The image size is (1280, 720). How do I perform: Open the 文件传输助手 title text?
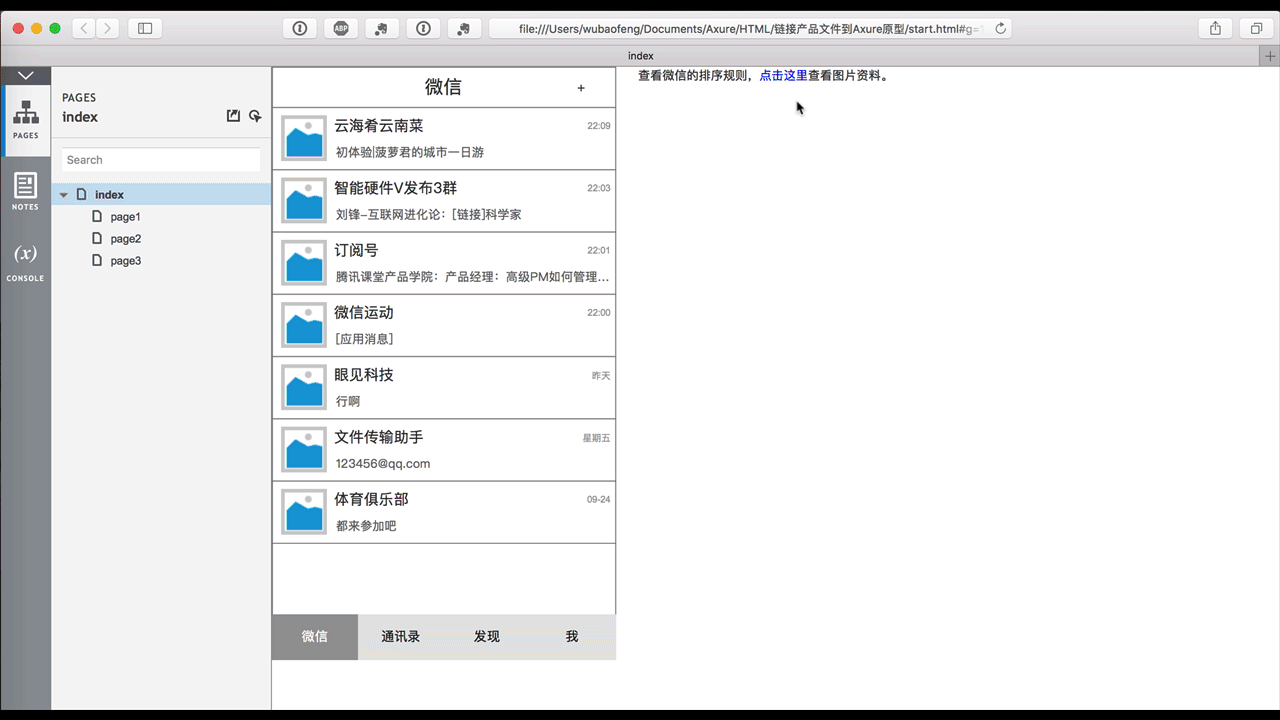(x=379, y=437)
